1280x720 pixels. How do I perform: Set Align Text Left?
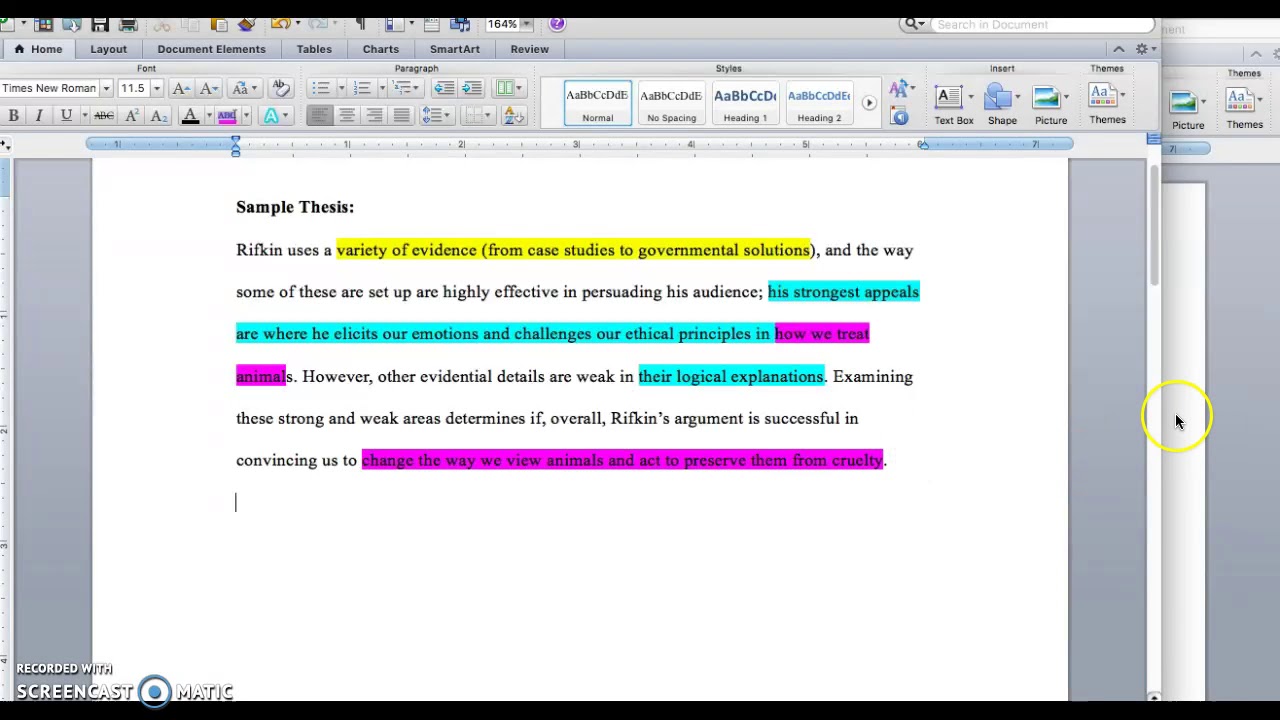pos(319,116)
